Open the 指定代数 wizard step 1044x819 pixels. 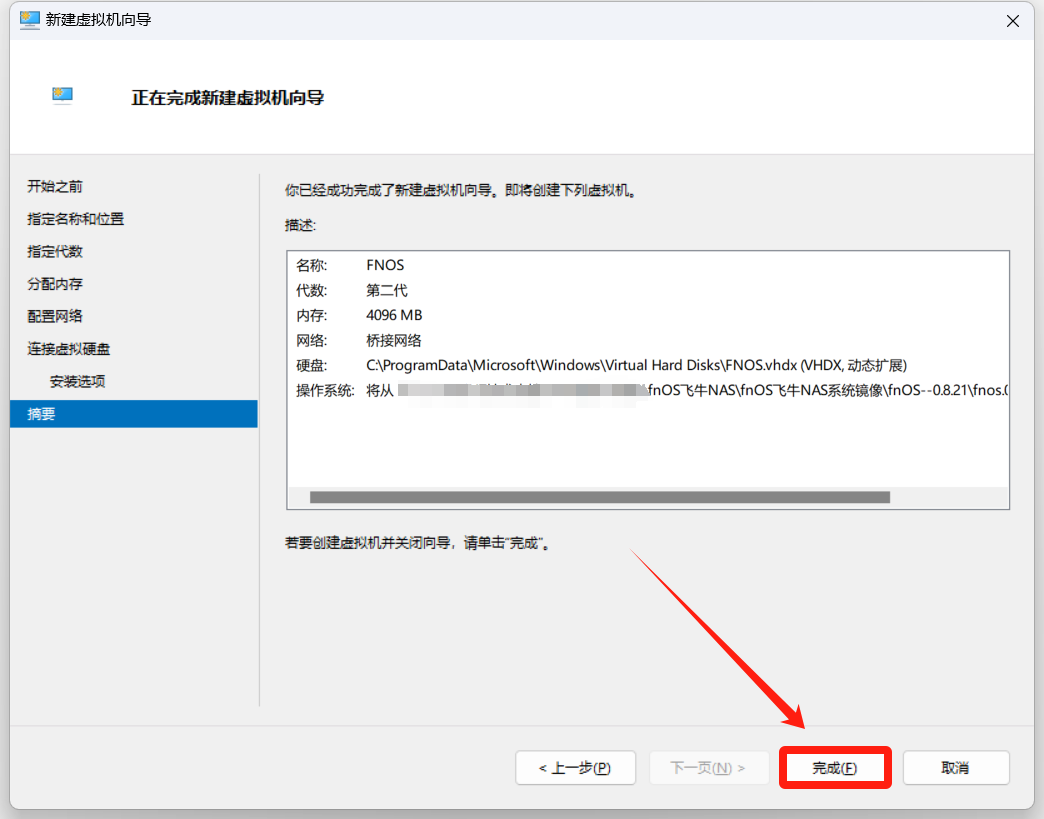pos(55,251)
